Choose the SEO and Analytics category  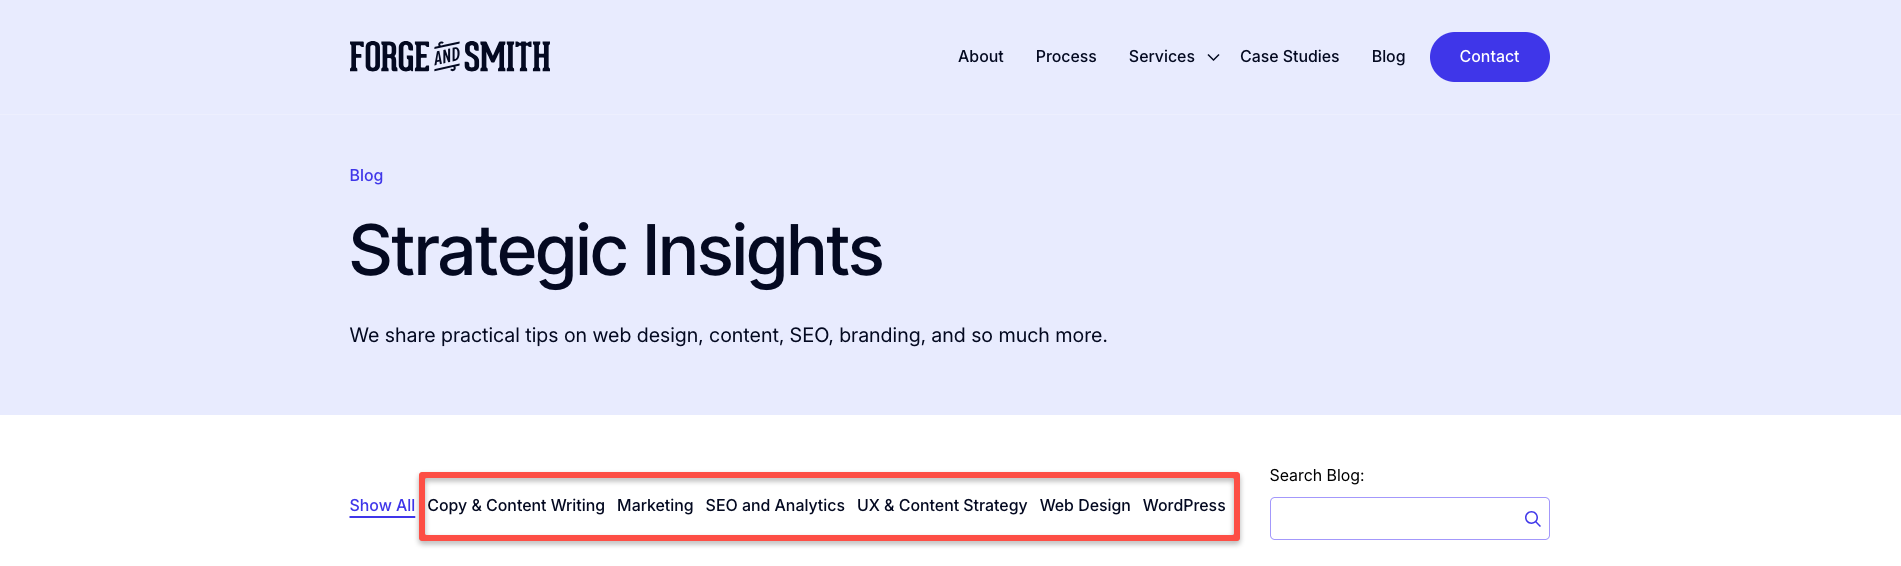tap(775, 506)
